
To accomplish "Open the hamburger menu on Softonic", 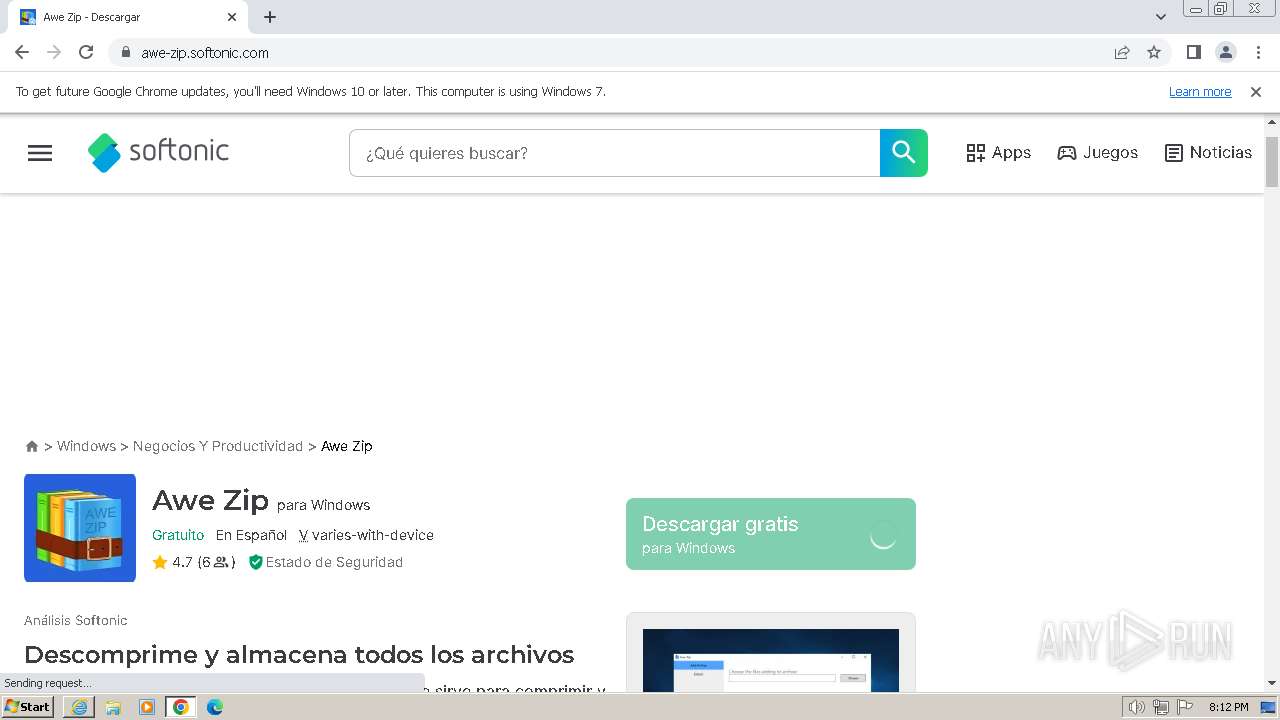I will (40, 153).
